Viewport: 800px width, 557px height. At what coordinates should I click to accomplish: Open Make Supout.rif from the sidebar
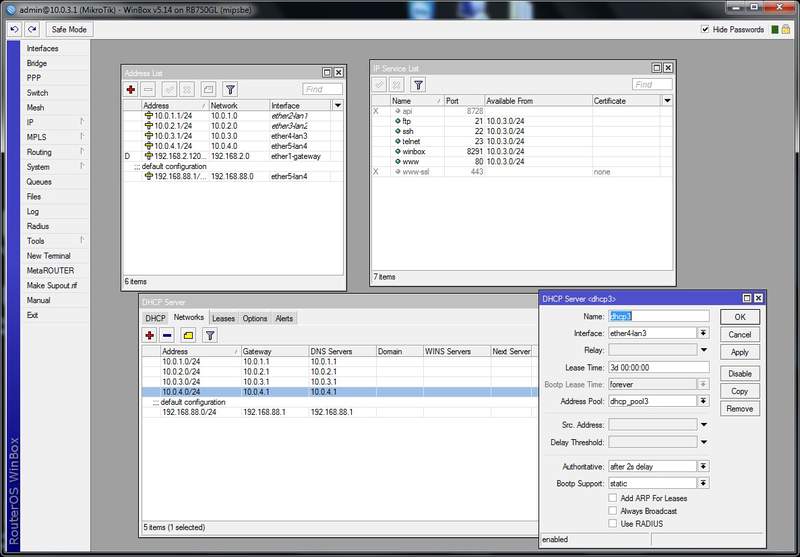point(55,285)
